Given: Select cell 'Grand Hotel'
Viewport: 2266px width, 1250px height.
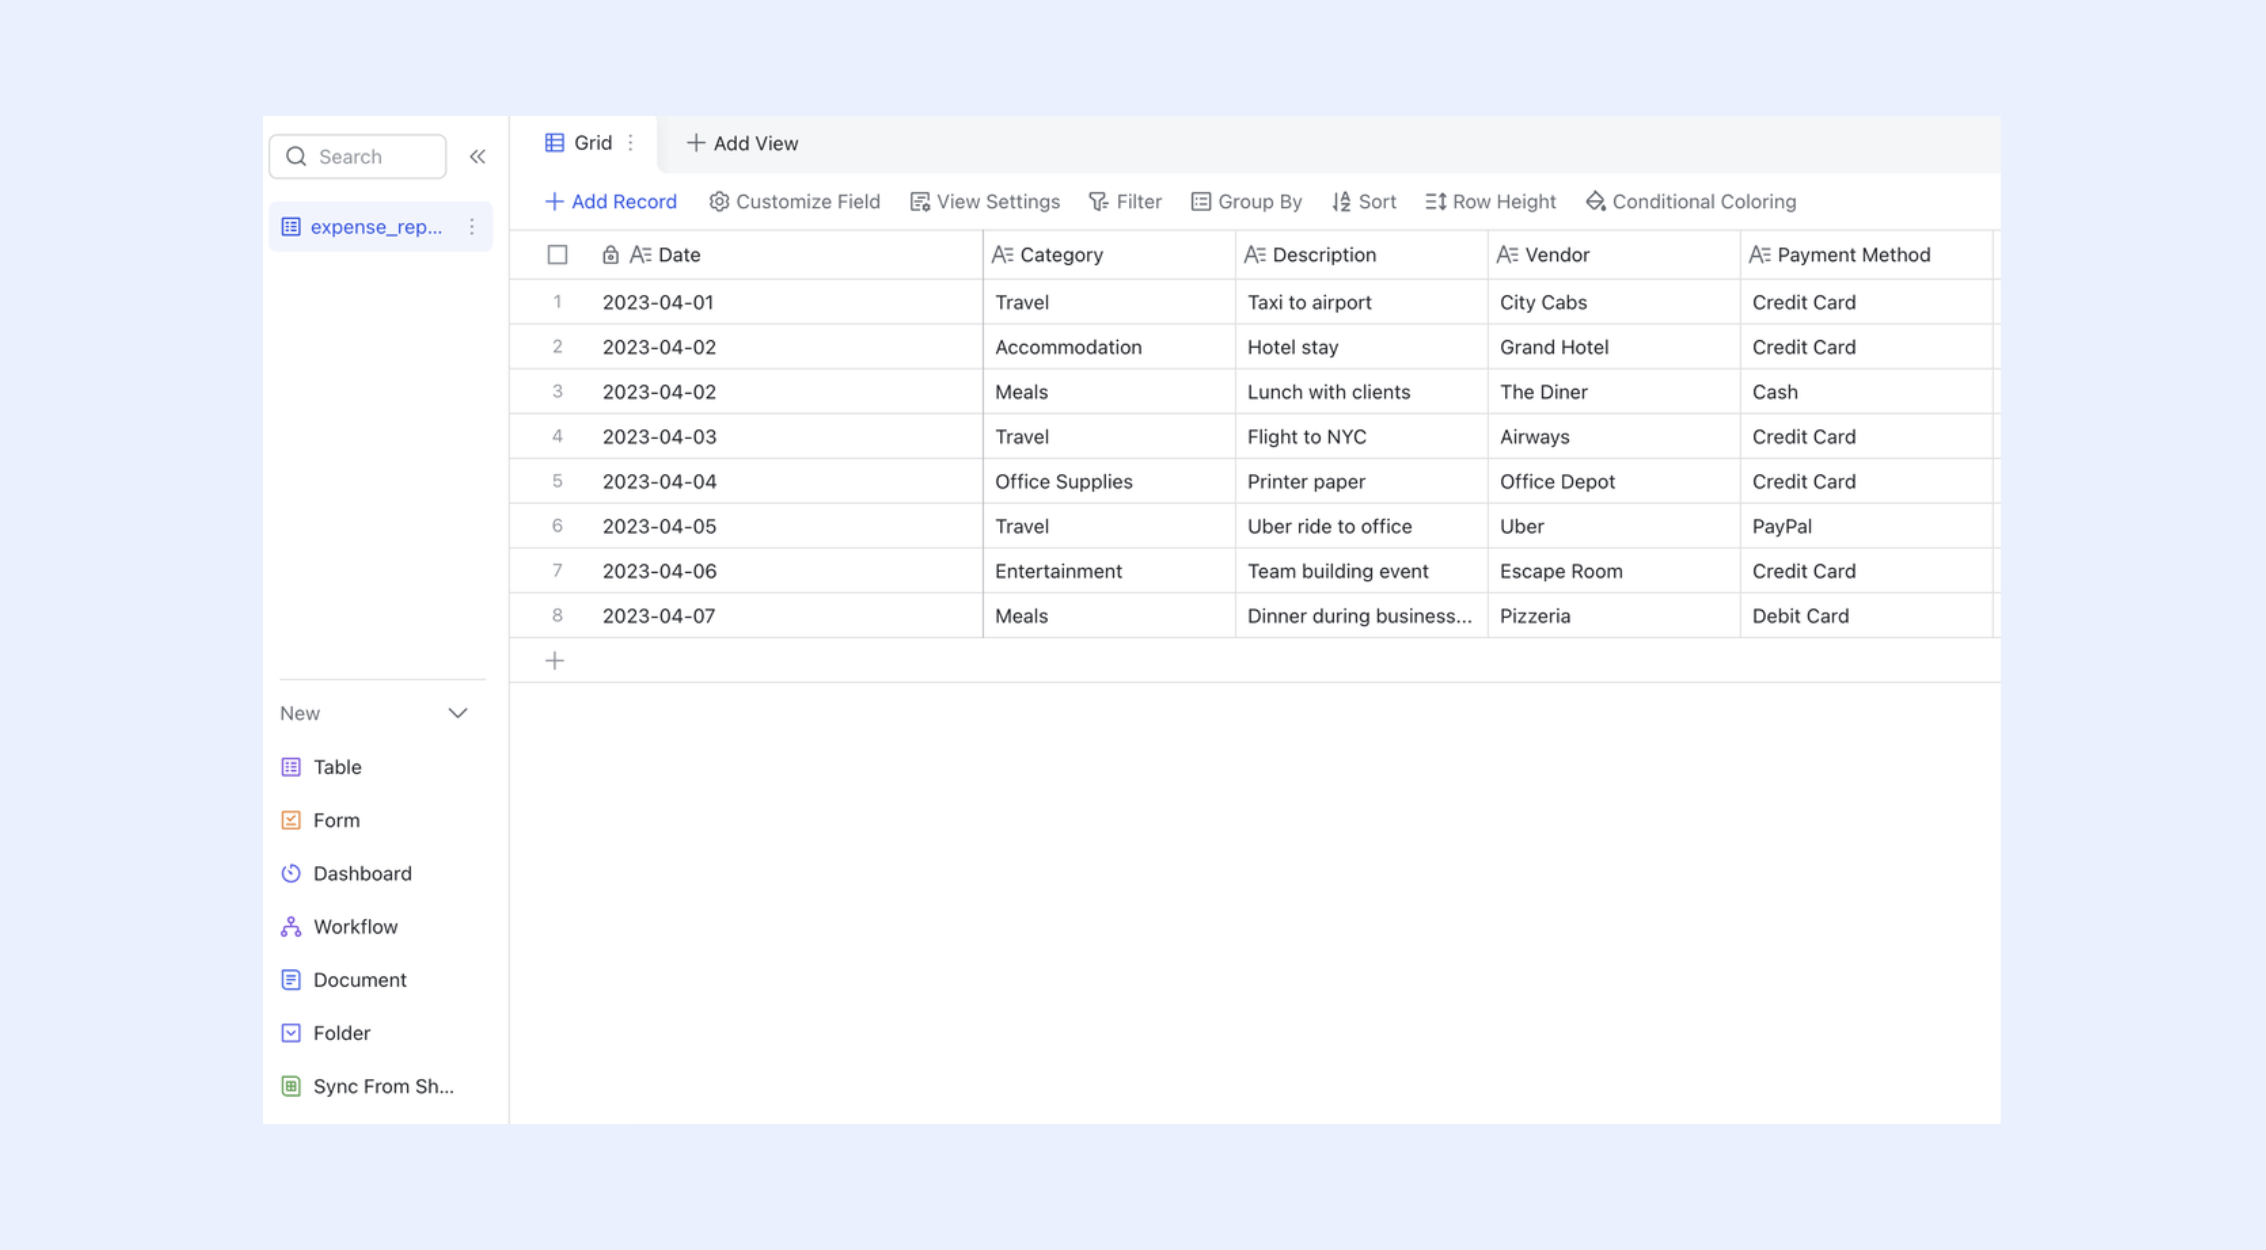Looking at the screenshot, I should click(x=1614, y=347).
